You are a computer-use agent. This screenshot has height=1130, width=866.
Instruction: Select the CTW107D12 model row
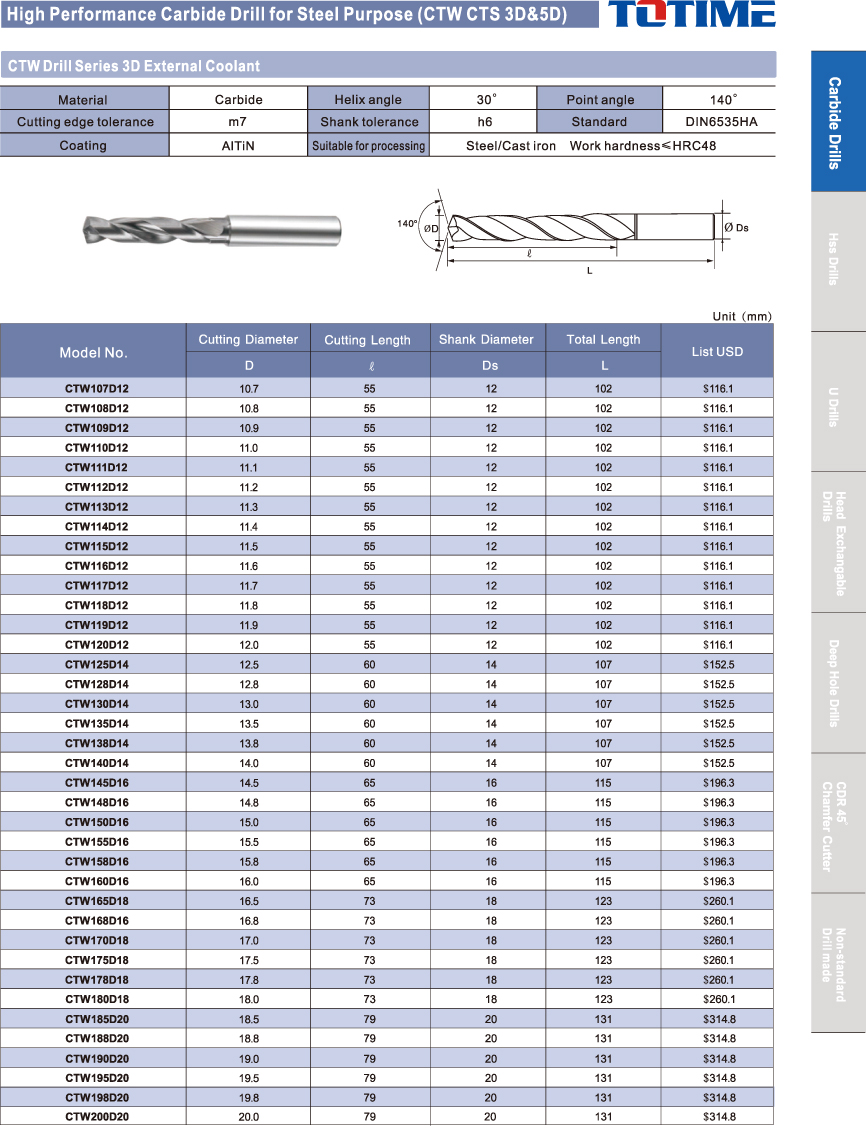click(x=97, y=388)
